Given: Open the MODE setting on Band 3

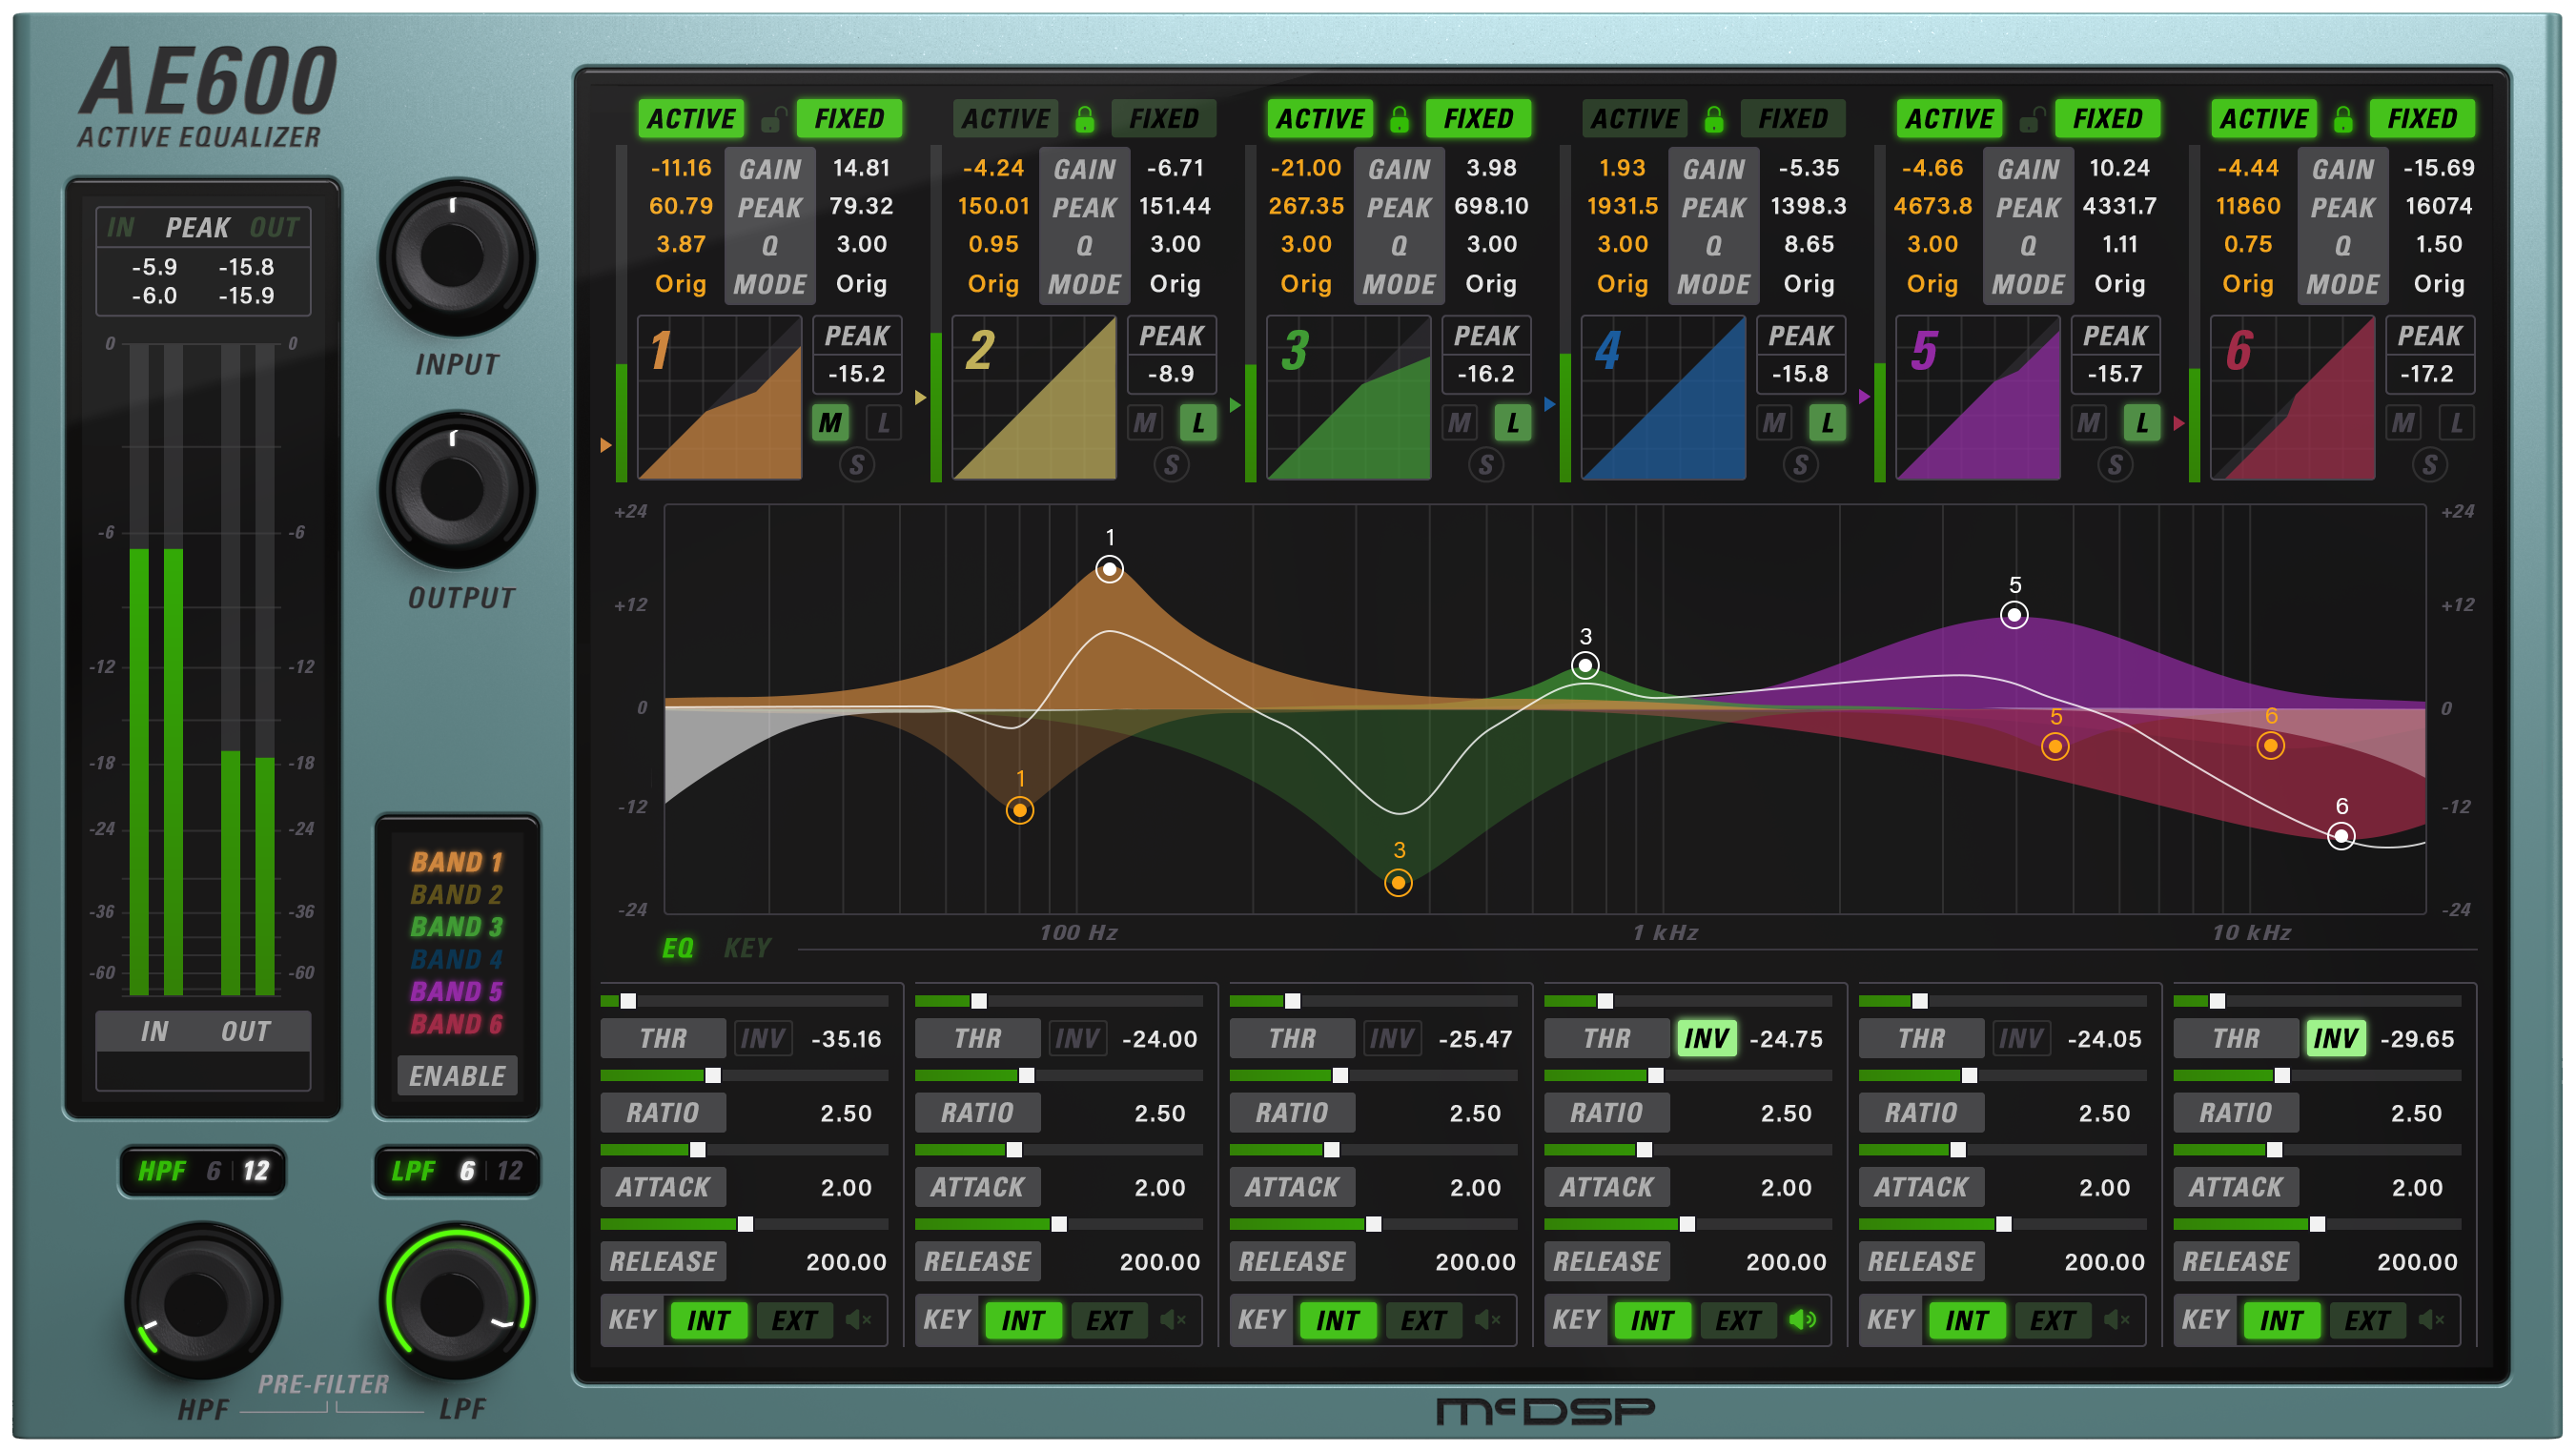Looking at the screenshot, I should (x=1399, y=284).
